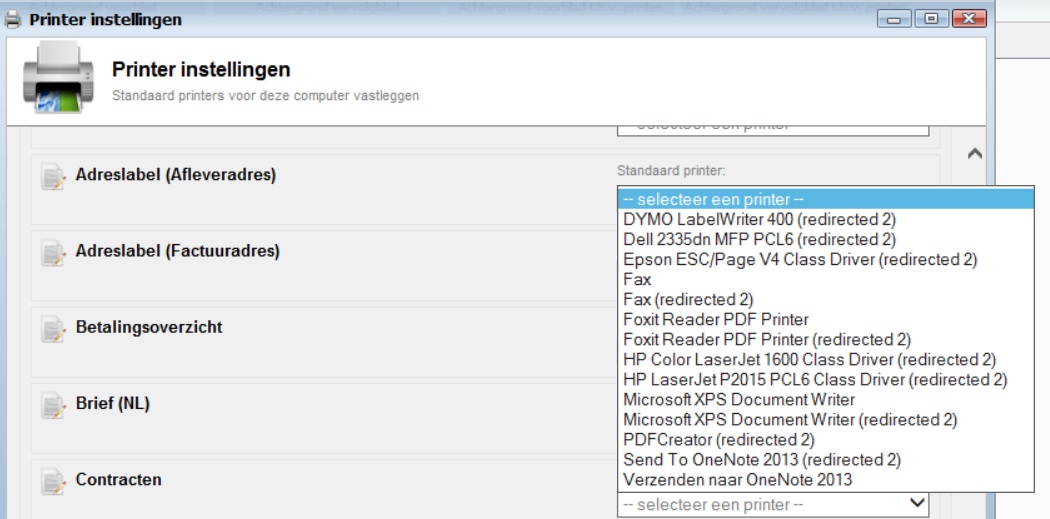
Task: Click the Adreslabel (Afleveradres) document icon
Action: (52, 177)
